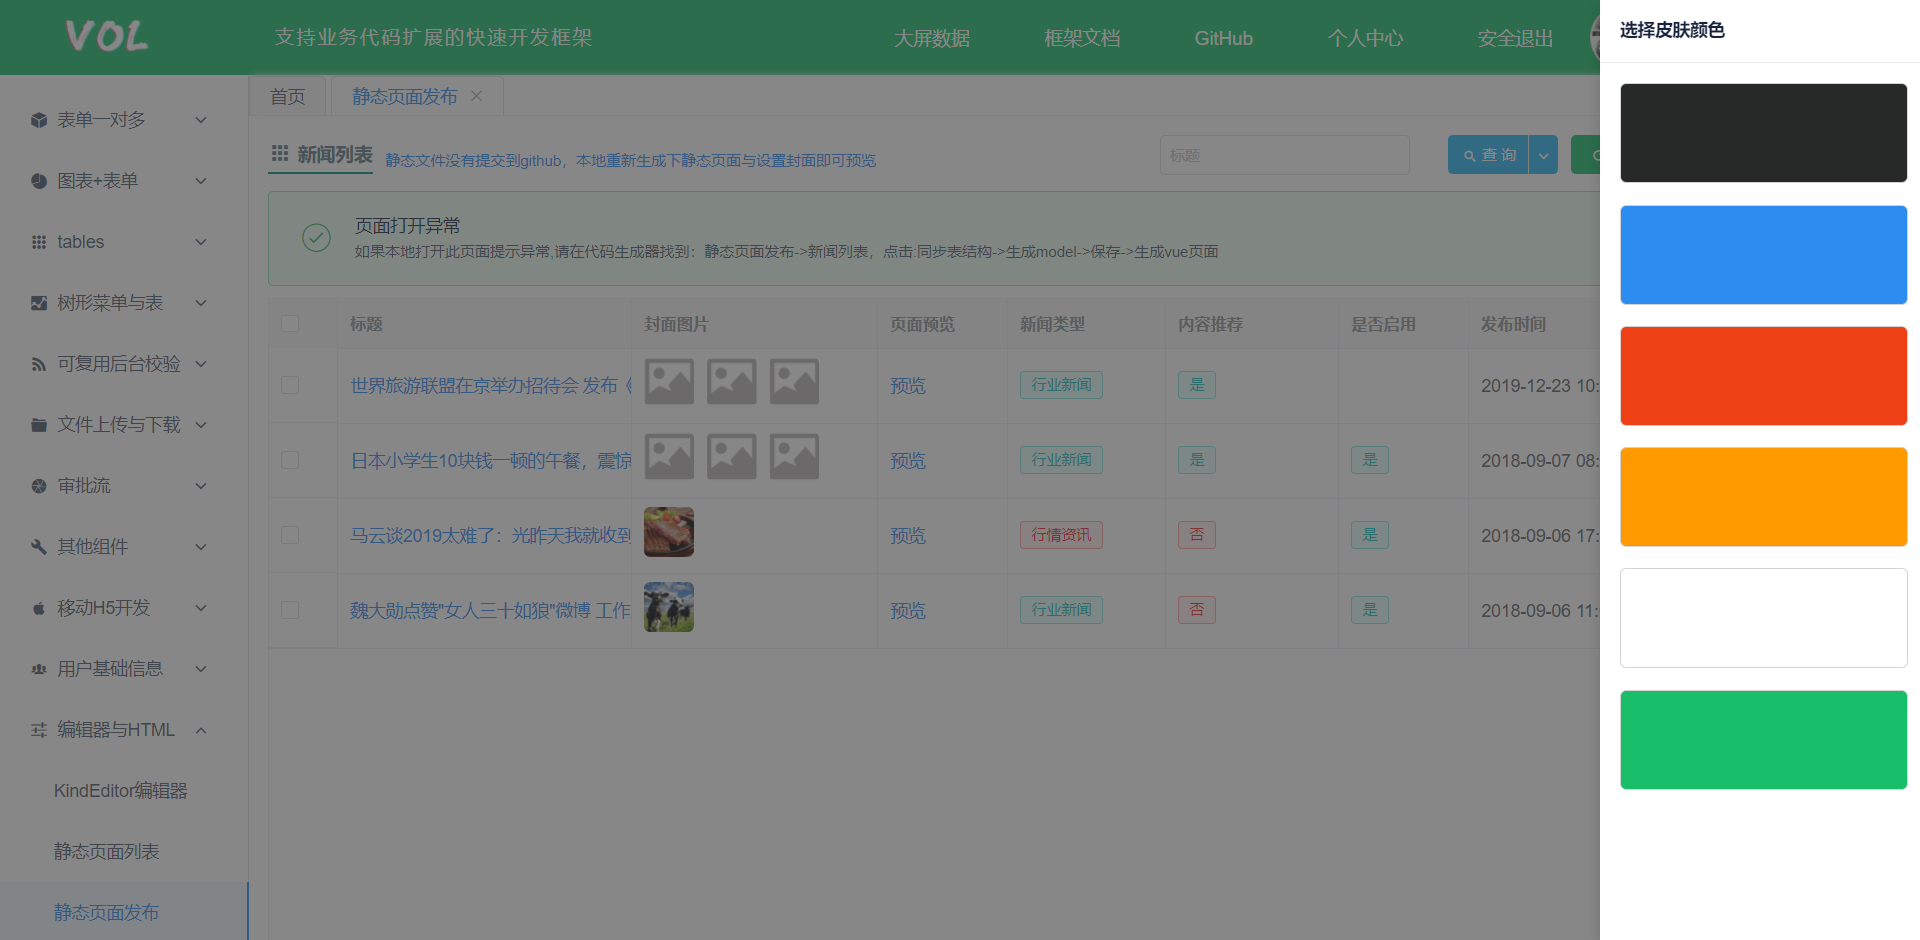The height and width of the screenshot is (940, 1920).
Task: Click the icon beside 树形菜单与表
Action: tap(39, 303)
